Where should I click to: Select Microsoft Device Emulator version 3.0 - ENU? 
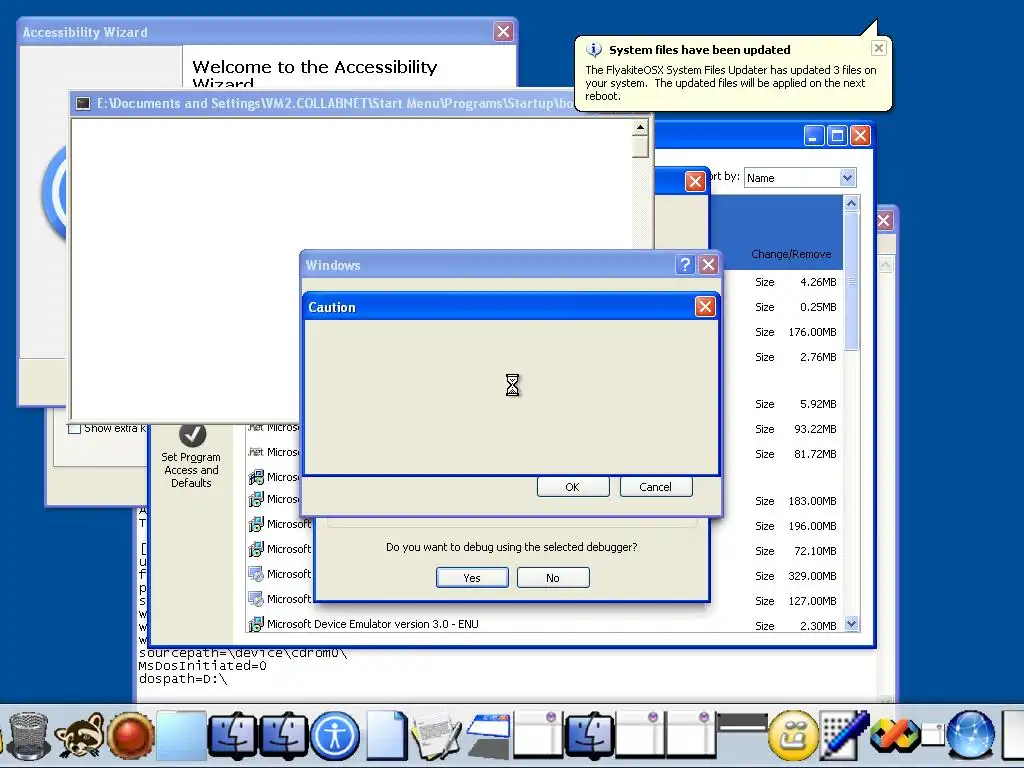click(372, 624)
